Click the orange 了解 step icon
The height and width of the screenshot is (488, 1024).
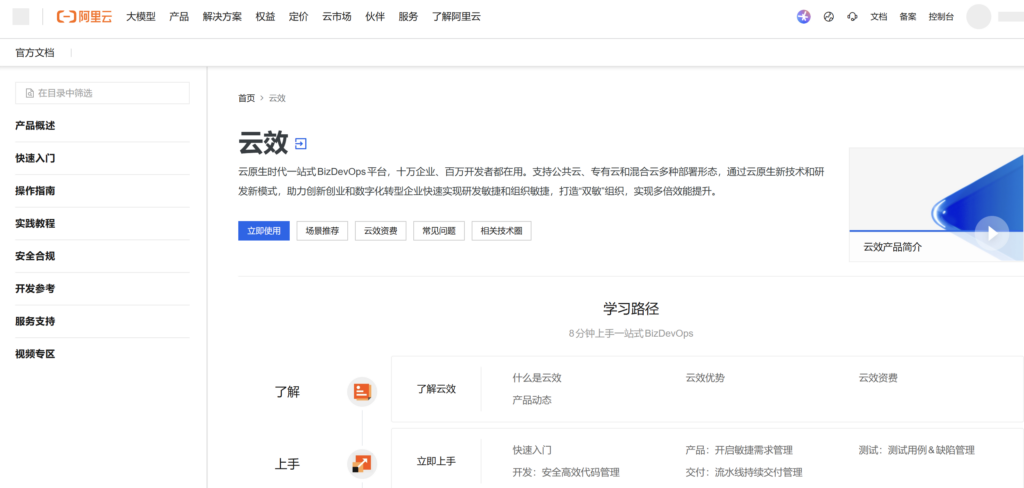362,392
